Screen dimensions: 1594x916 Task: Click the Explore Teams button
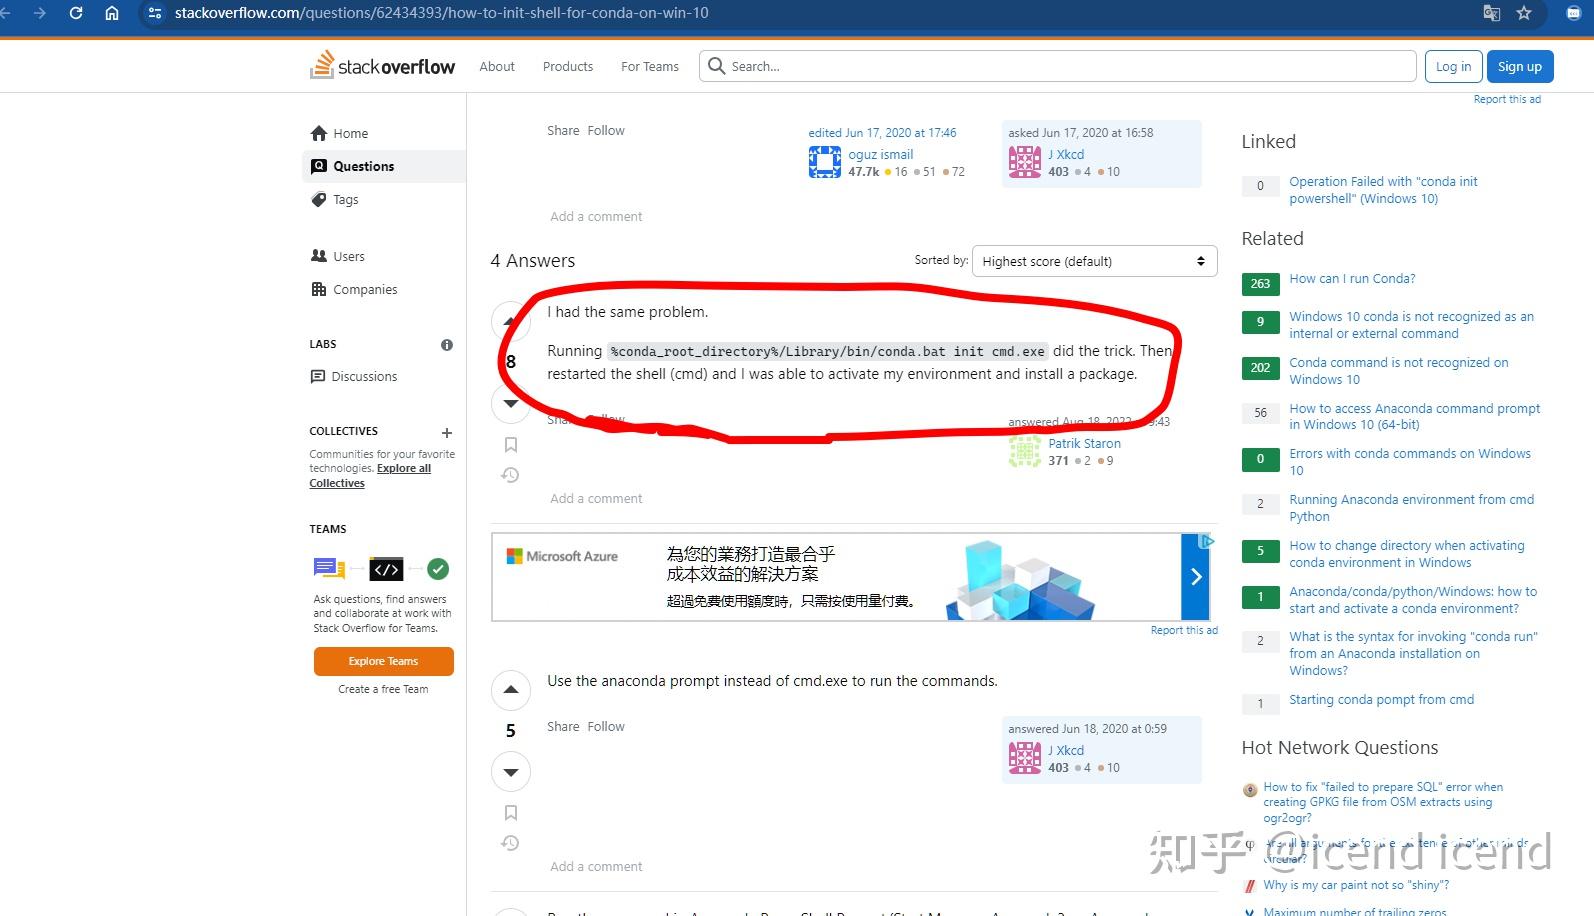pyautogui.click(x=384, y=661)
